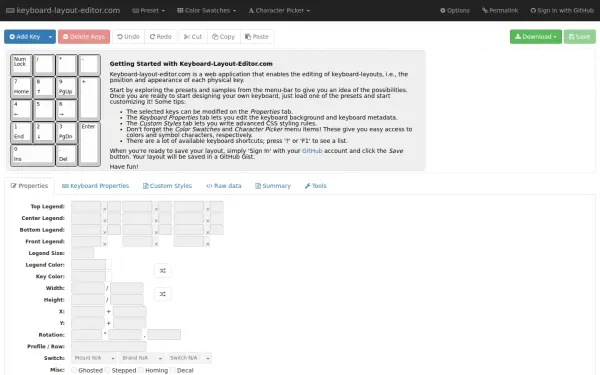
Task: Switch to the Keyboard Properties tab
Action: (x=95, y=186)
